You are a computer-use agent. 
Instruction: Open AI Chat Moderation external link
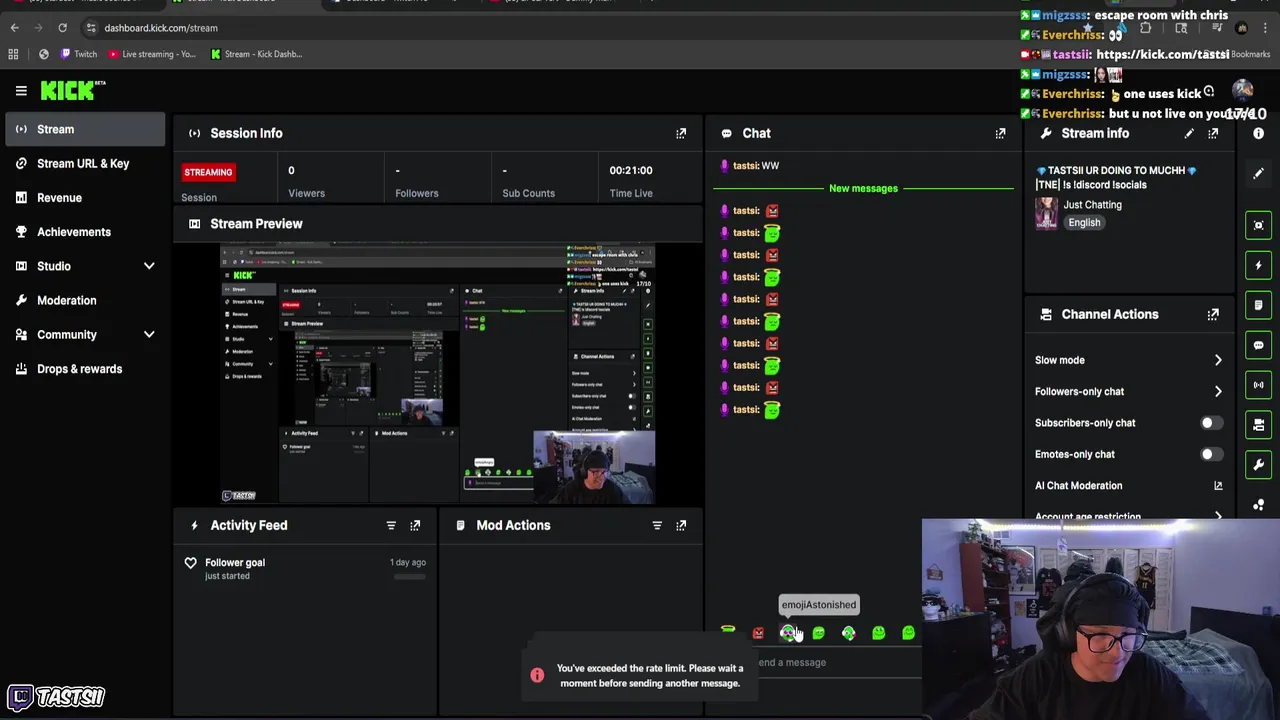[x=1218, y=486]
